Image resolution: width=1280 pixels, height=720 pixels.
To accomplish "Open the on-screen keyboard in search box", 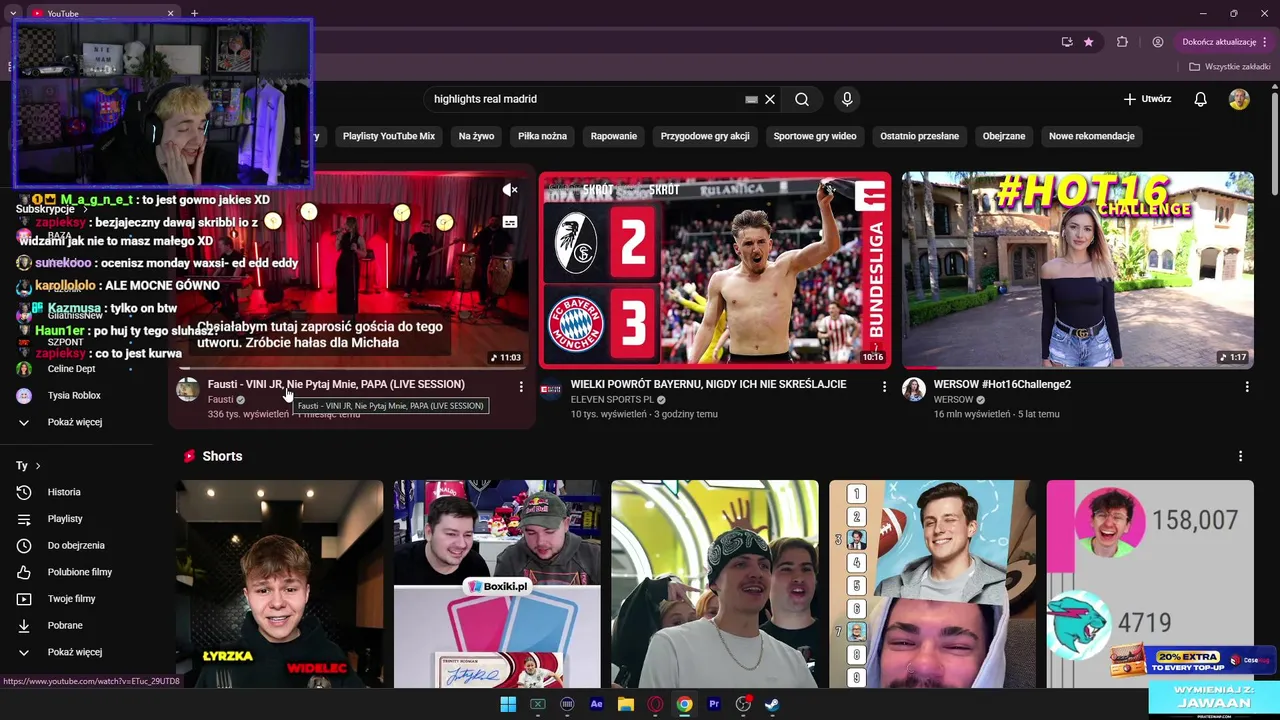I will [x=751, y=99].
